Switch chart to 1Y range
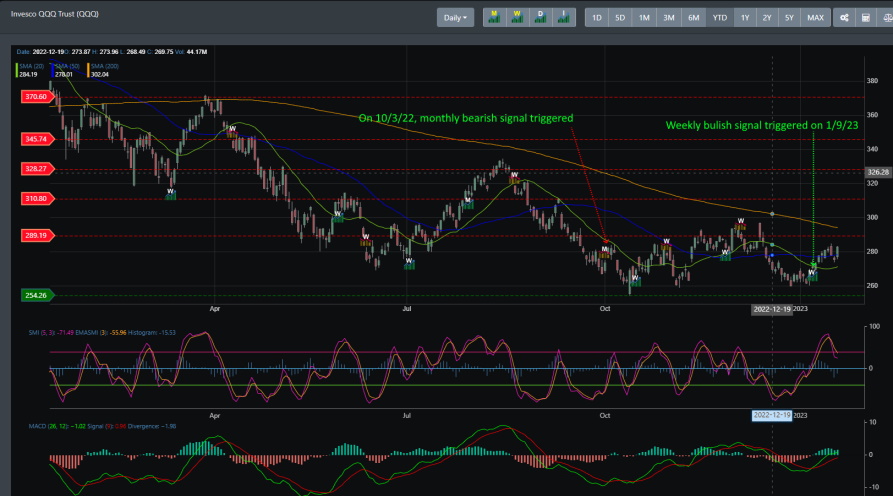893x496 pixels. (x=745, y=18)
